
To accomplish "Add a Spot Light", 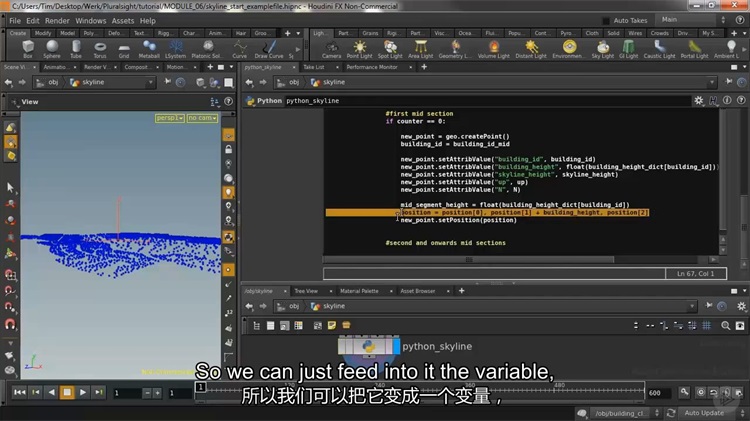I will pos(390,49).
